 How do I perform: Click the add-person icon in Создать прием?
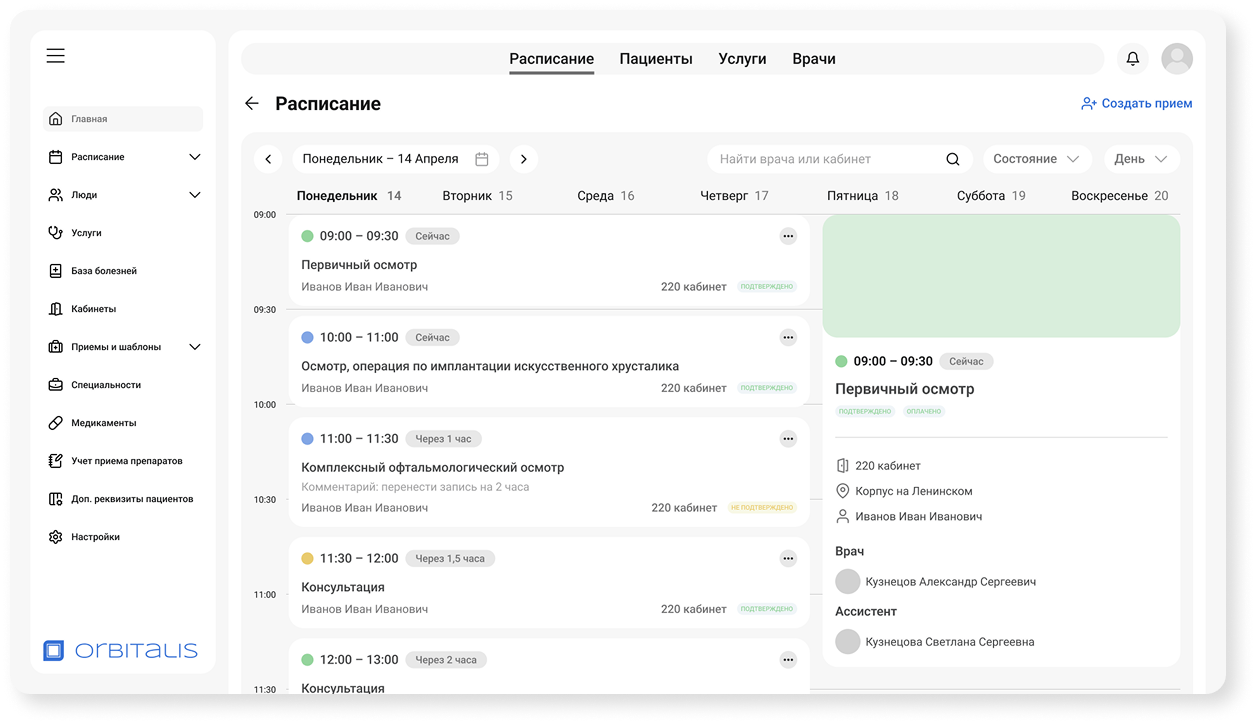click(1089, 103)
